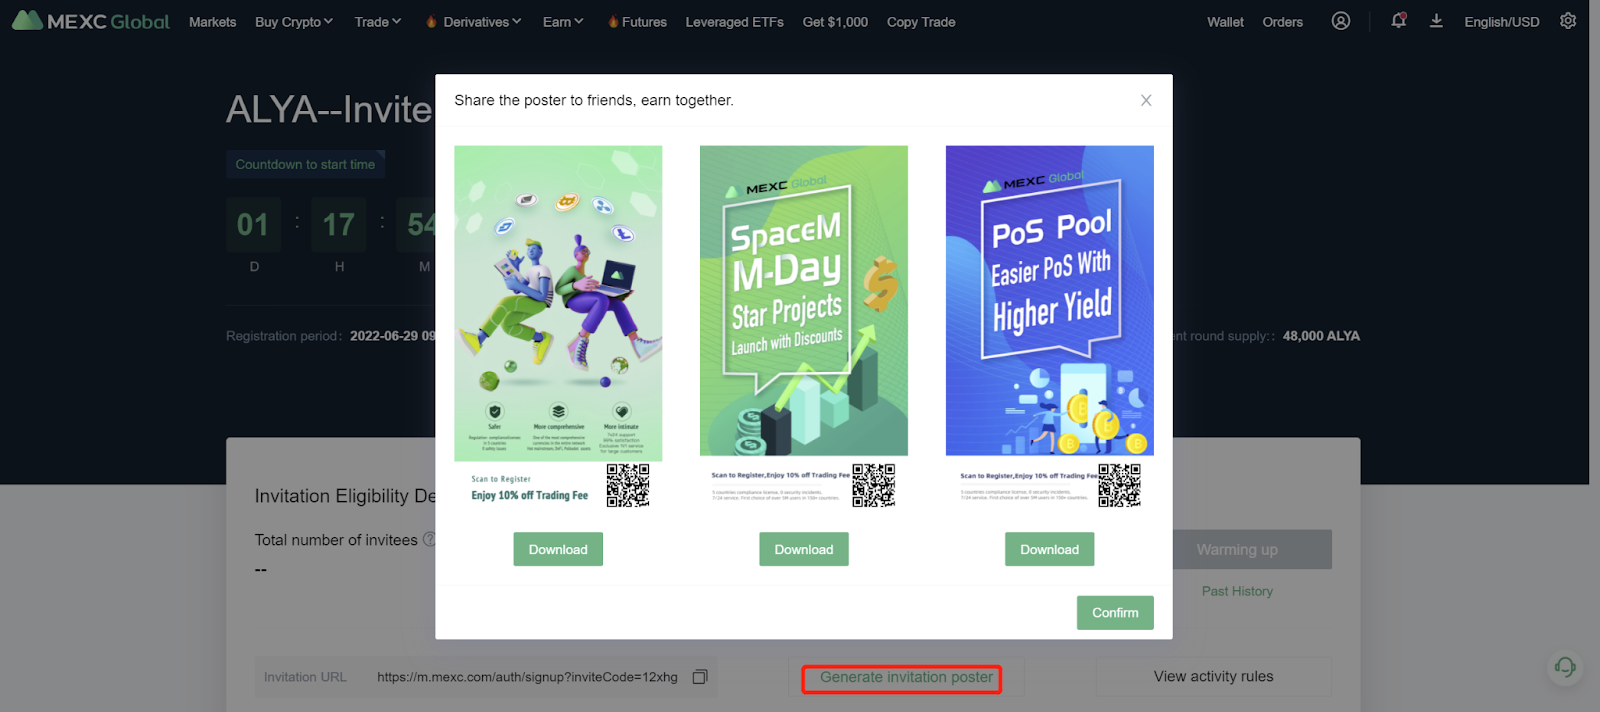
Task: Click the download app icon in header
Action: [x=1436, y=21]
